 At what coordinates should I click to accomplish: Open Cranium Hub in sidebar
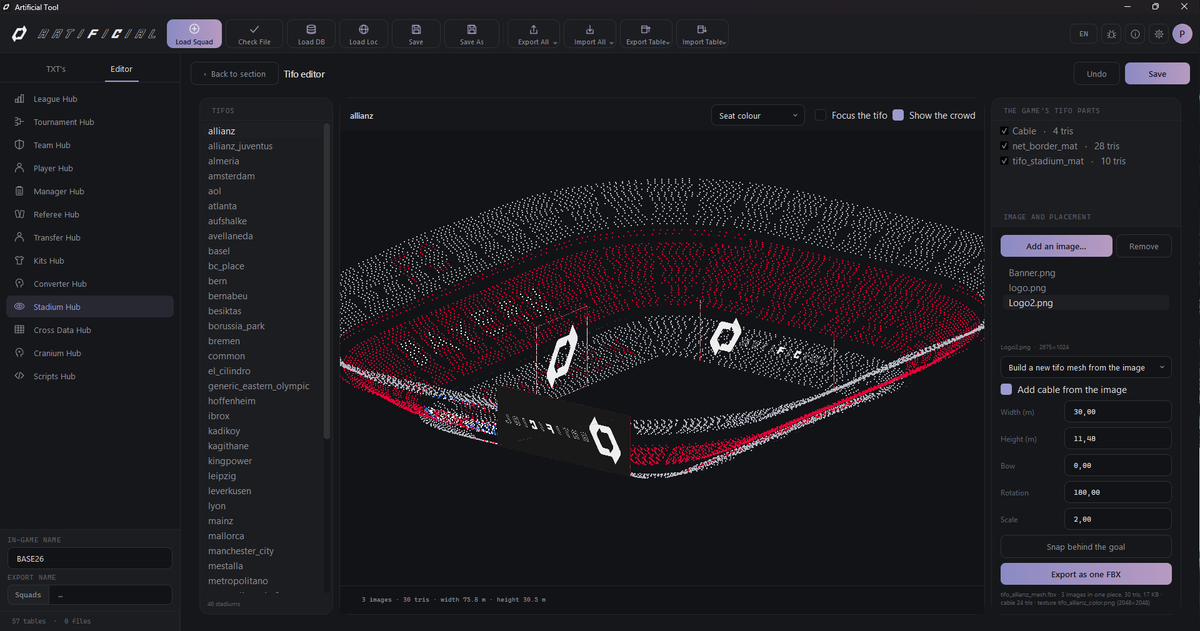(x=90, y=353)
